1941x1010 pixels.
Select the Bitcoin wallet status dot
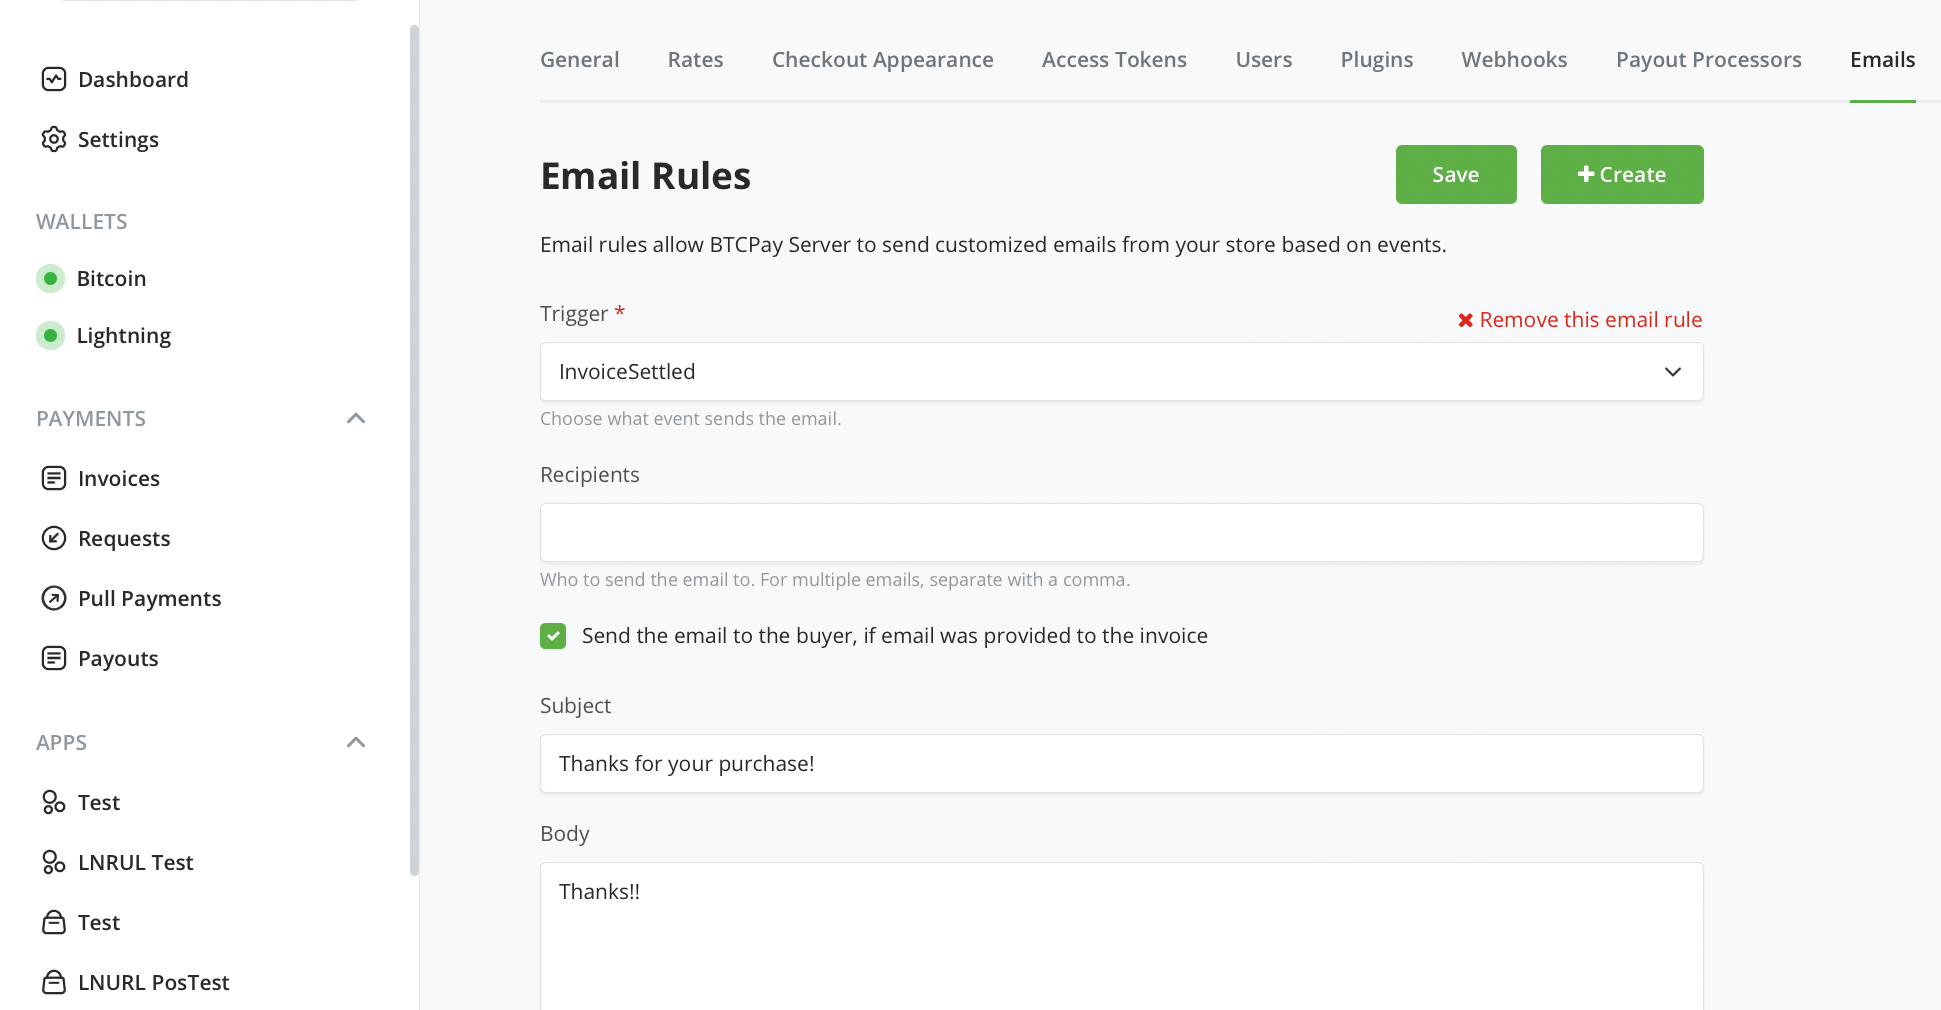tap(50, 278)
